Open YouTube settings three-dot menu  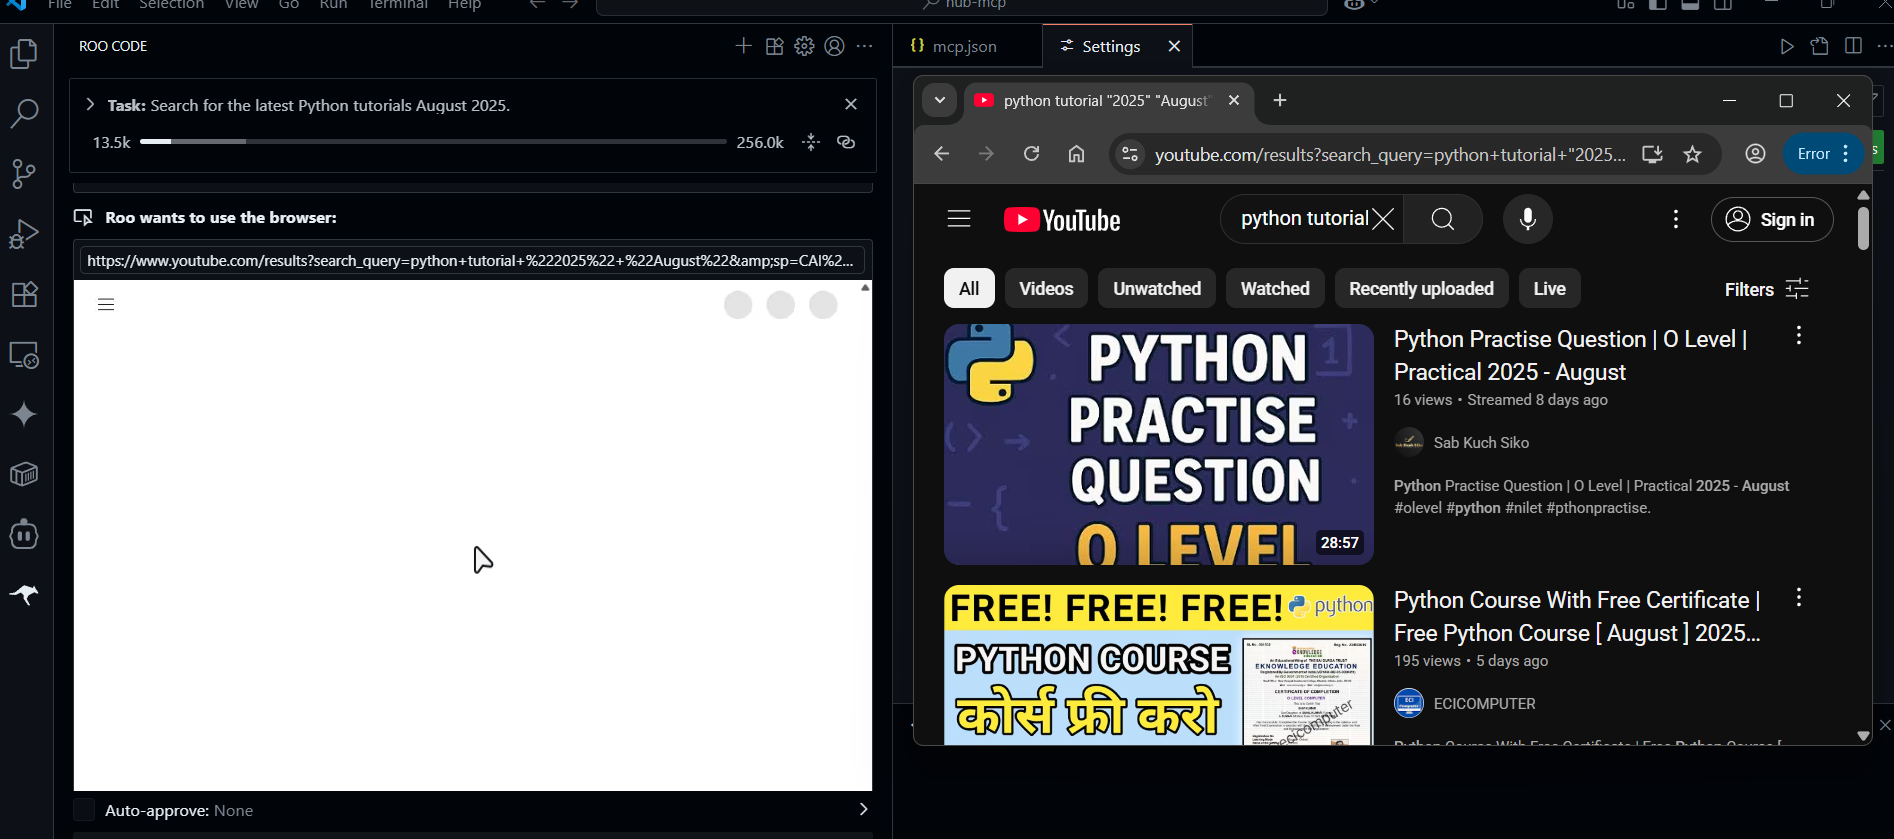coord(1676,219)
